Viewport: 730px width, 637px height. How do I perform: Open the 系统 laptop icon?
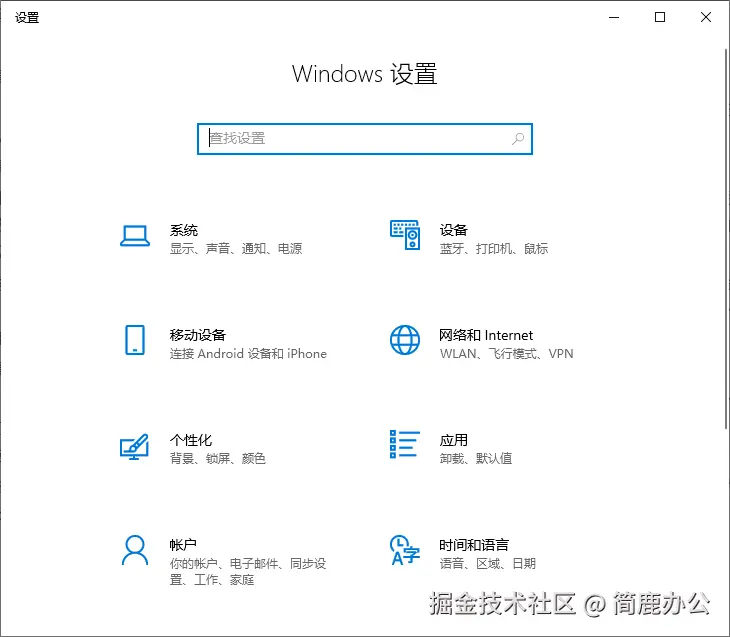coord(135,236)
